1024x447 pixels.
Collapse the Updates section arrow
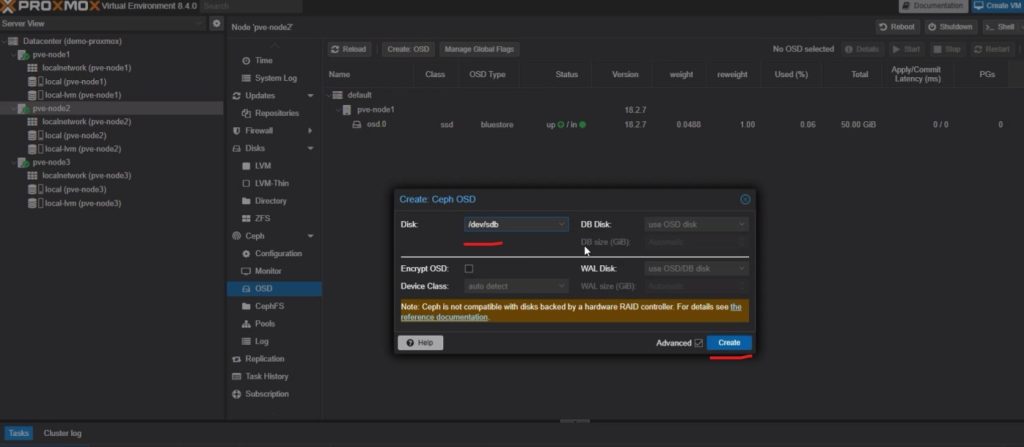(310, 96)
